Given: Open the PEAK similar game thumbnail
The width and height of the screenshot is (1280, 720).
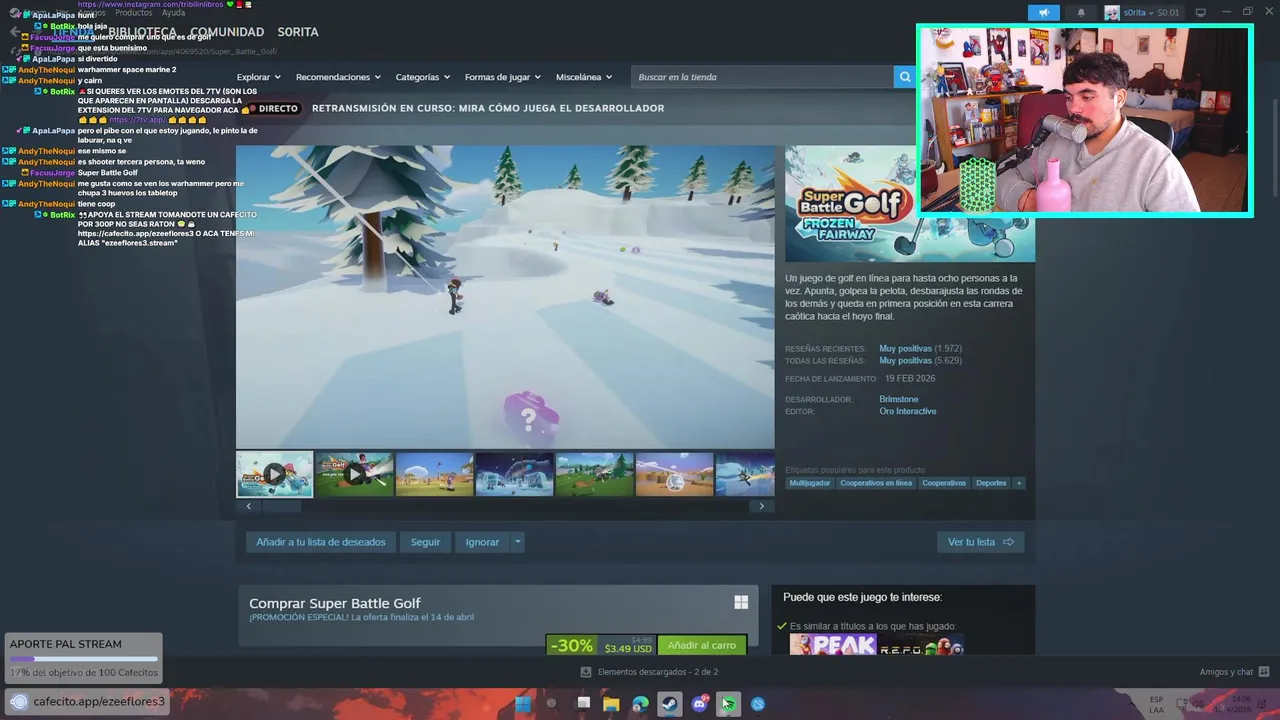Looking at the screenshot, I should pos(833,644).
